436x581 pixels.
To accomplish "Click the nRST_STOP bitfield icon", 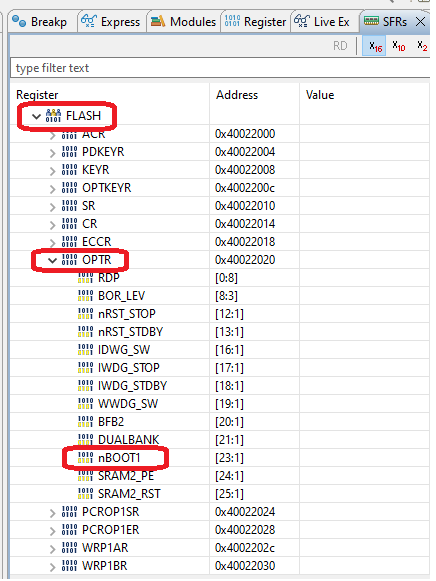I will pos(85,314).
